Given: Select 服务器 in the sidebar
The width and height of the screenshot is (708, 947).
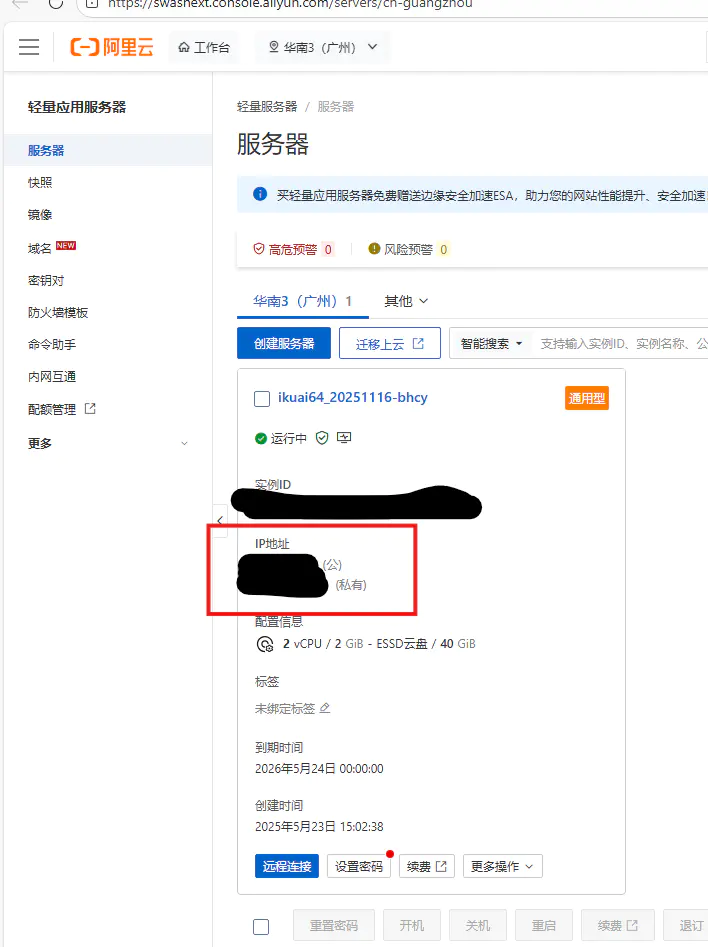Looking at the screenshot, I should coord(108,150).
